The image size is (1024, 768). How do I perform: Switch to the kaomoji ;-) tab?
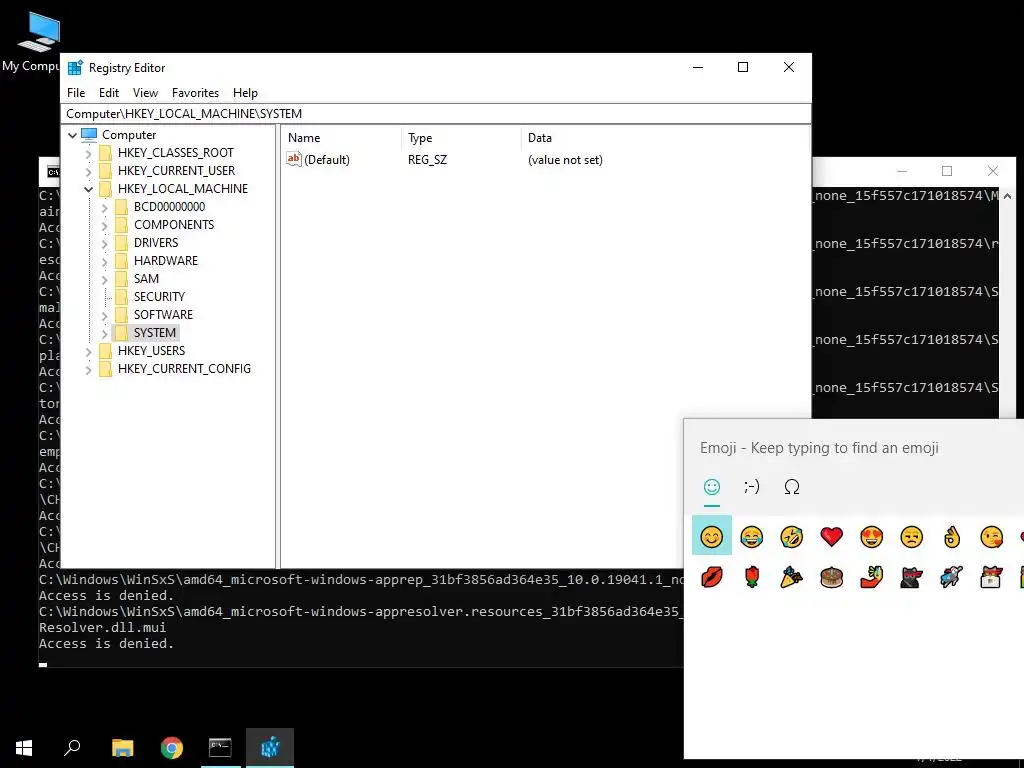[752, 487]
